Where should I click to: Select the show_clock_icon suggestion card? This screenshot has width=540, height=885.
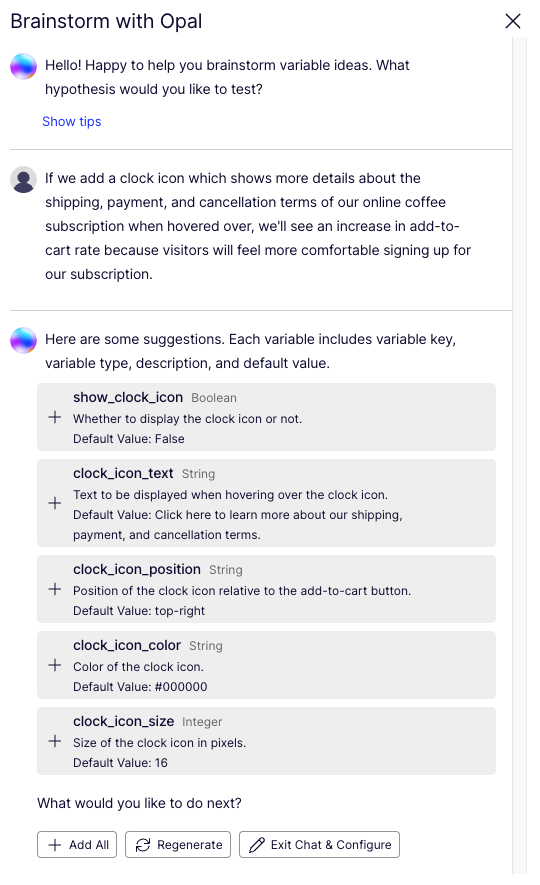tap(266, 418)
